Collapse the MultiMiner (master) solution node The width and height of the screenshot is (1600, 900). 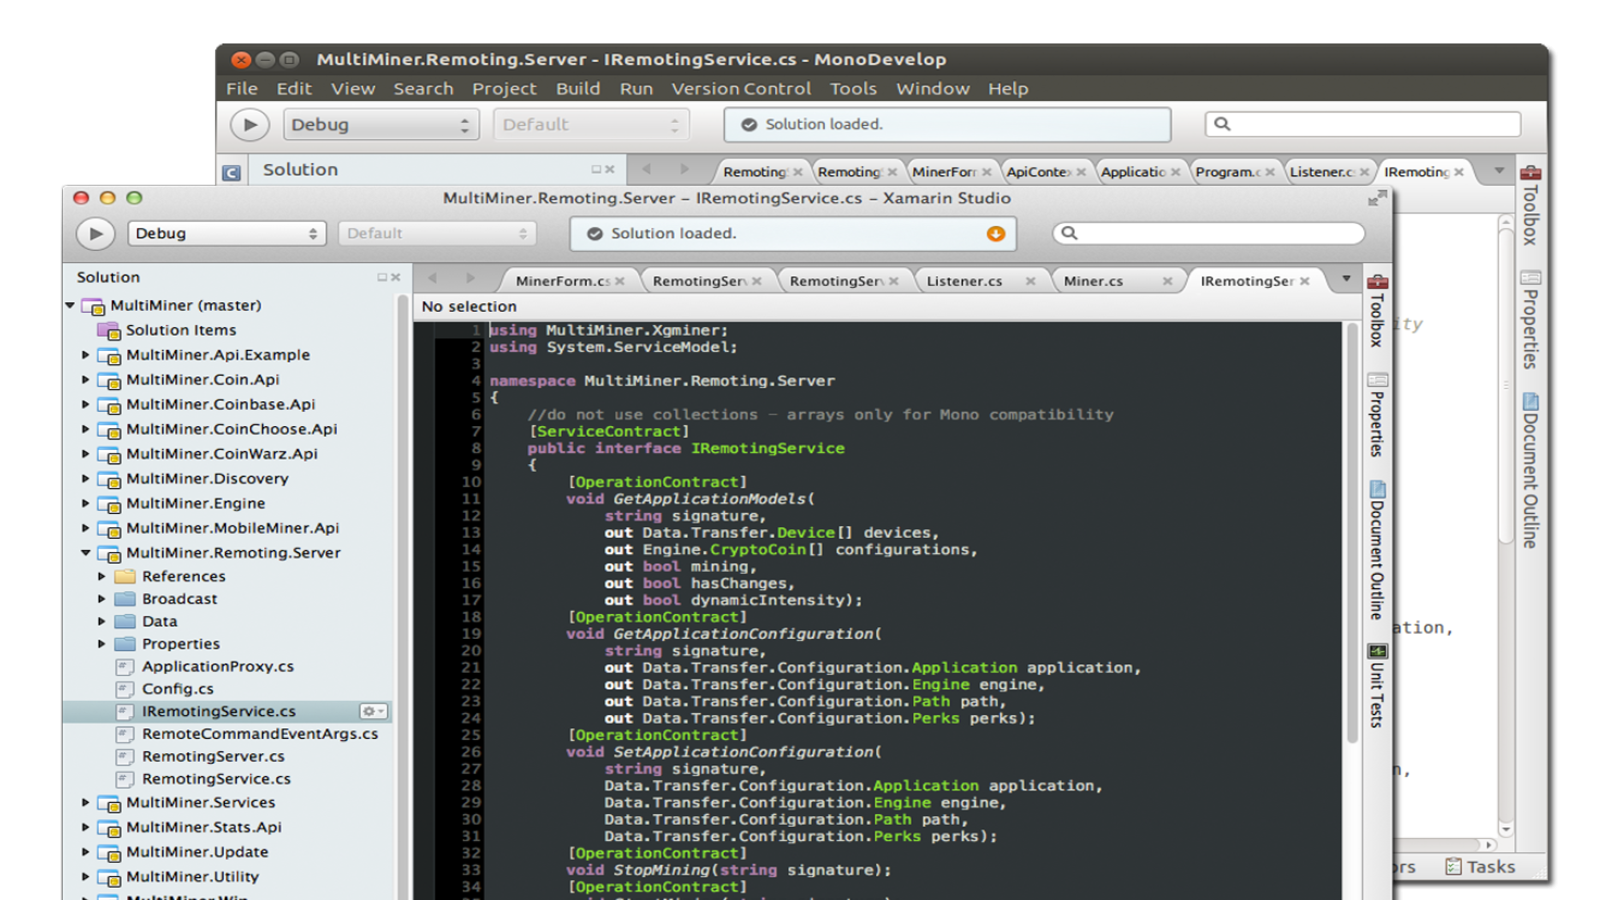(70, 305)
